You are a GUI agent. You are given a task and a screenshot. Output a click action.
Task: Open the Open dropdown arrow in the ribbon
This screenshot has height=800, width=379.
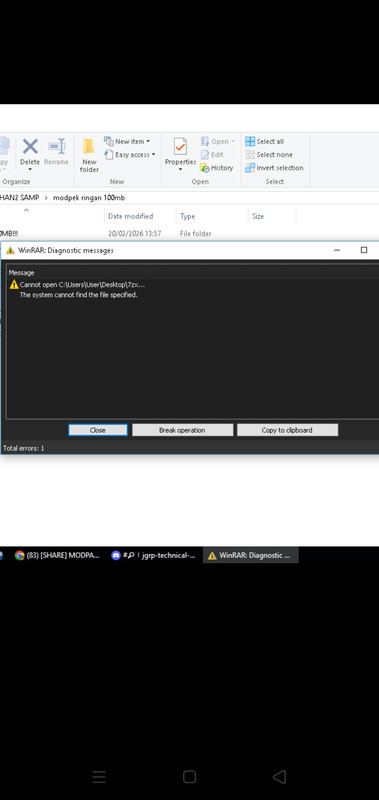tap(233, 141)
